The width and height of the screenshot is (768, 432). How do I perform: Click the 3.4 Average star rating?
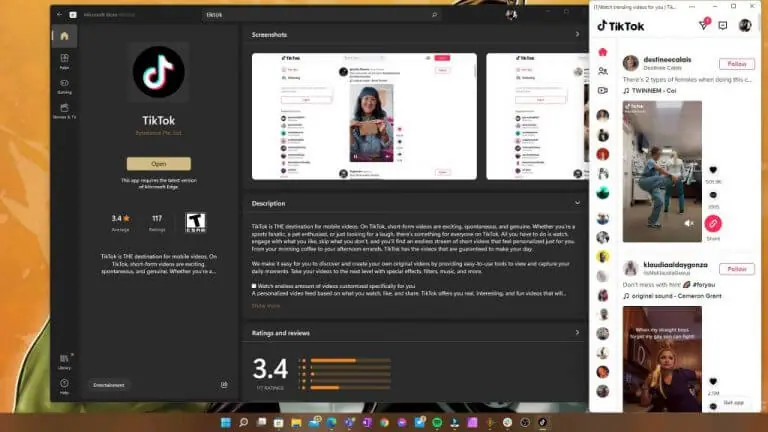(x=120, y=222)
